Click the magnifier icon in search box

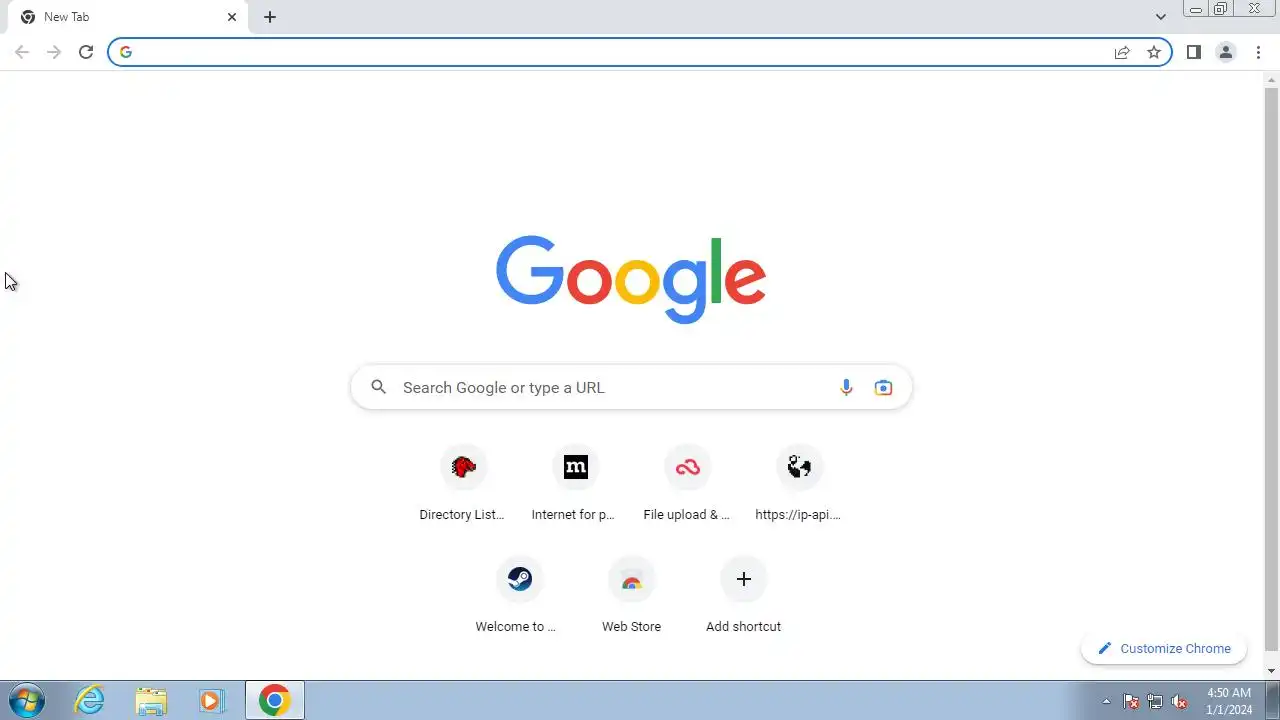point(378,387)
